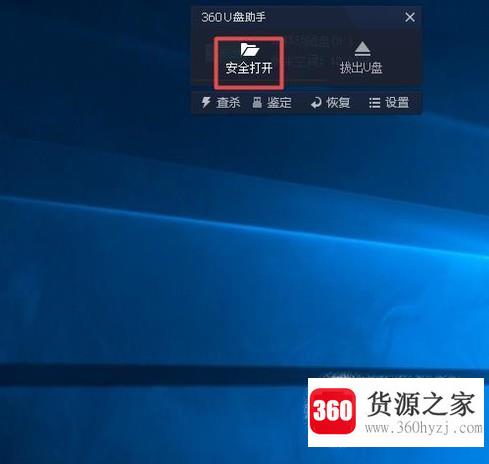Select 恢复 to recover files
489x464 pixels.
(330, 103)
